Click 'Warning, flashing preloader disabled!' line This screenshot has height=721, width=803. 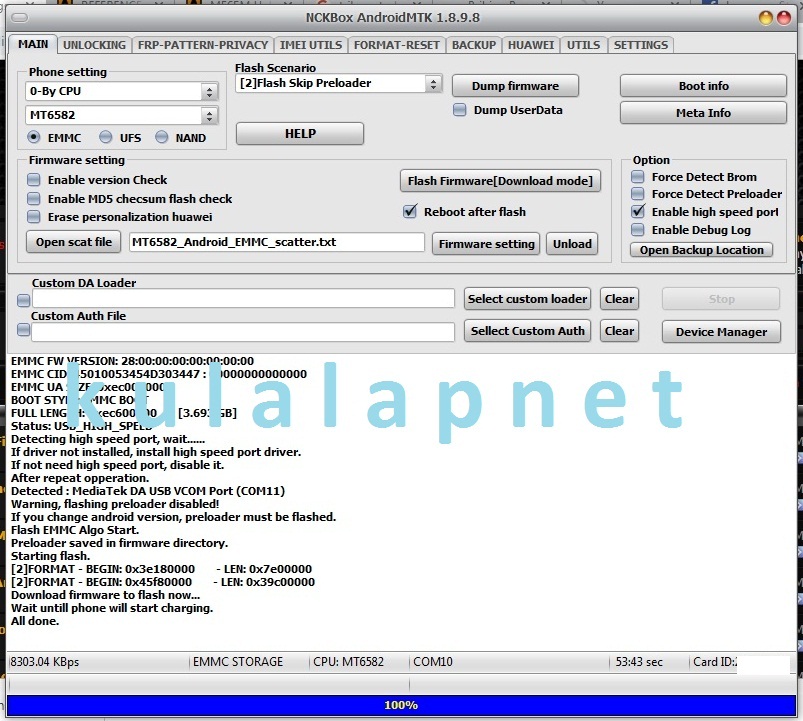point(115,504)
